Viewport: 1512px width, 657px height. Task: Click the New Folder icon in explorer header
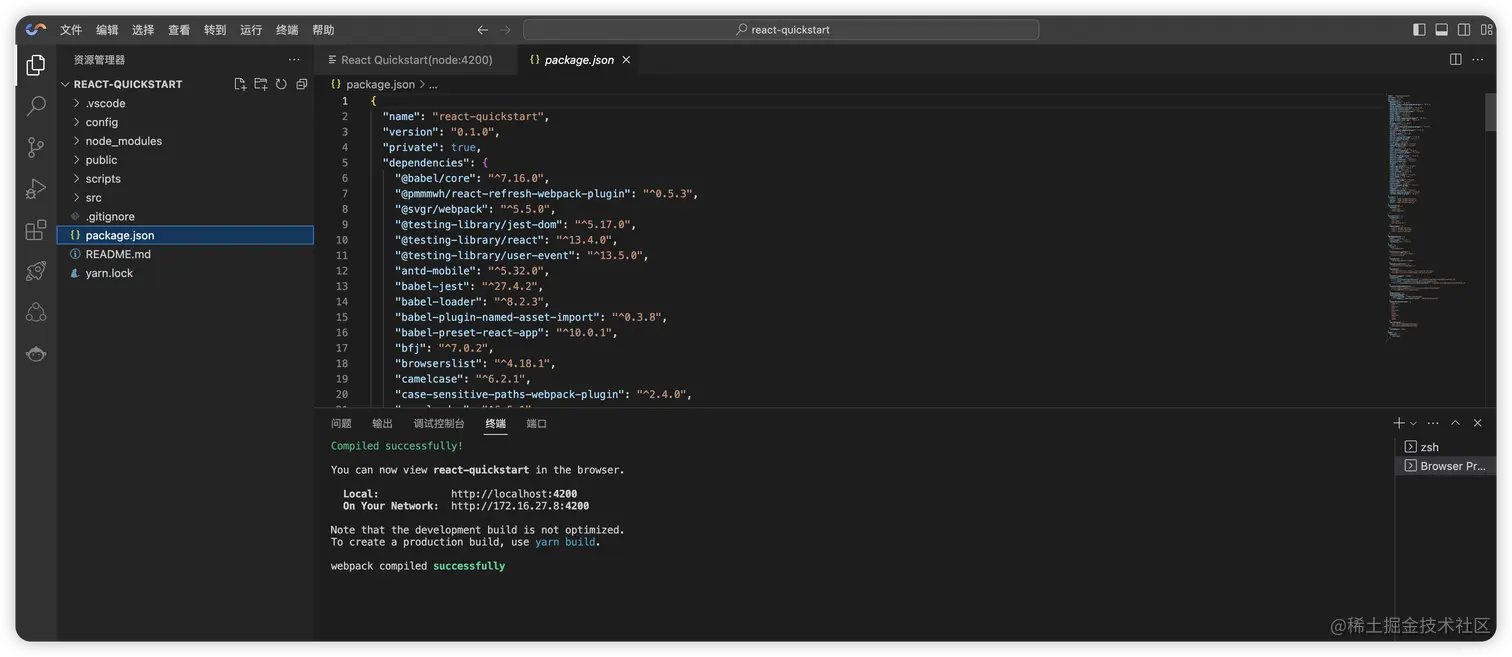pyautogui.click(x=260, y=84)
